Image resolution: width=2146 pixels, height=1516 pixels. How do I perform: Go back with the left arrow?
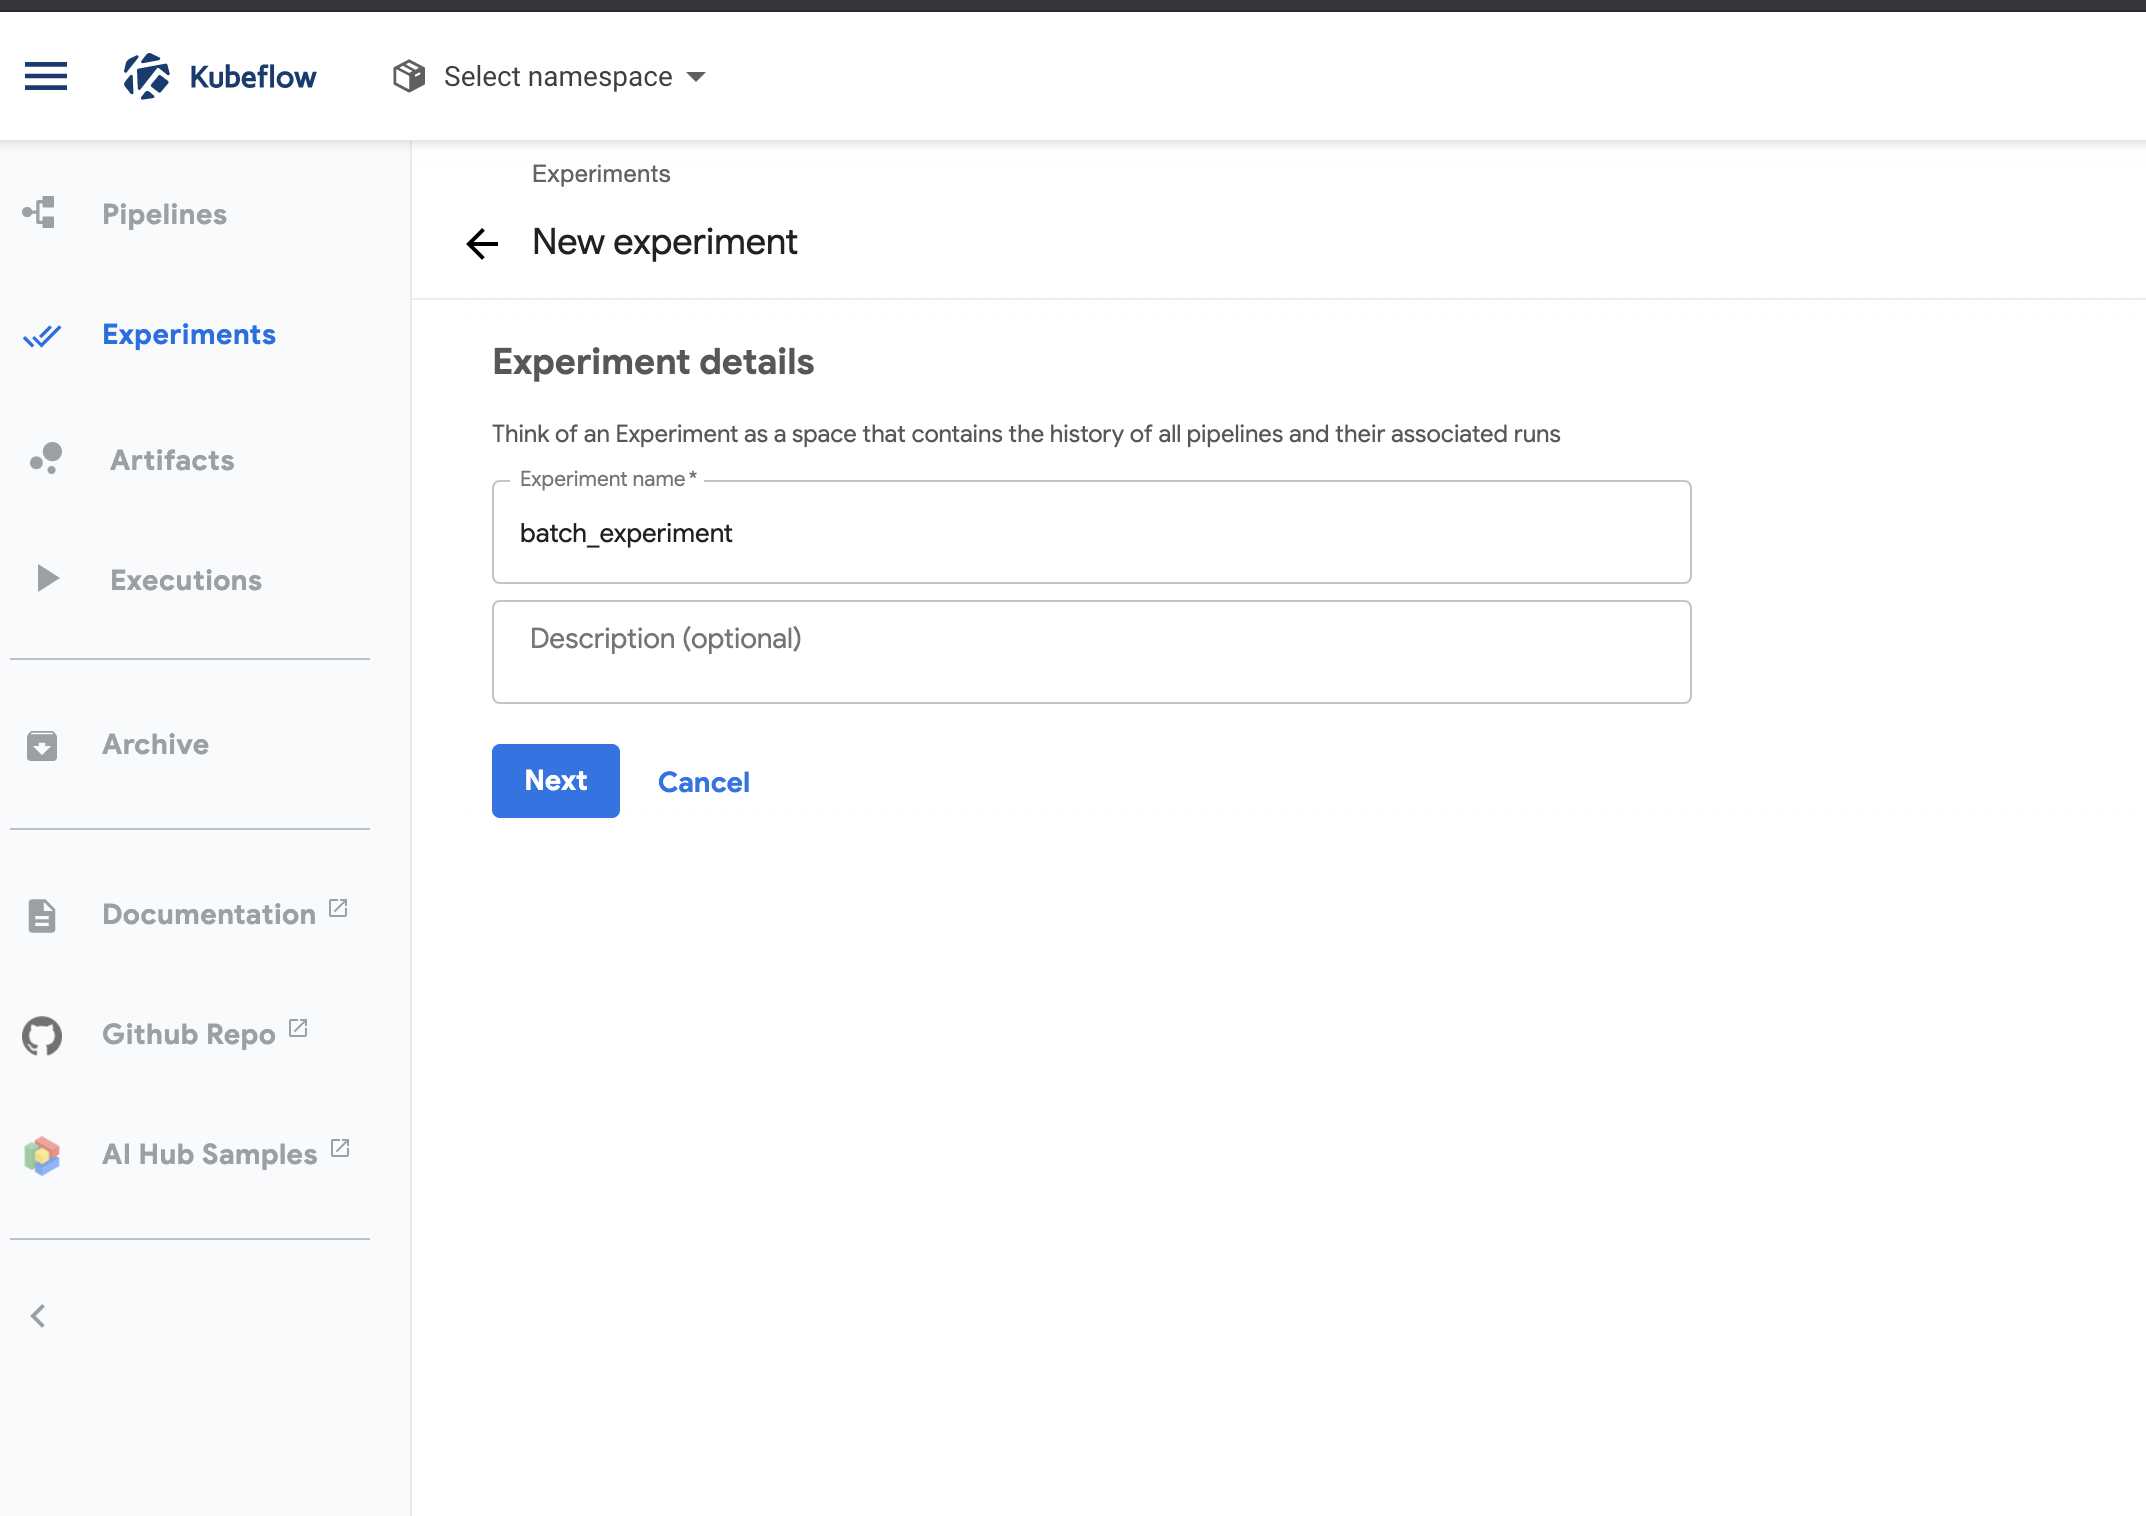click(482, 243)
